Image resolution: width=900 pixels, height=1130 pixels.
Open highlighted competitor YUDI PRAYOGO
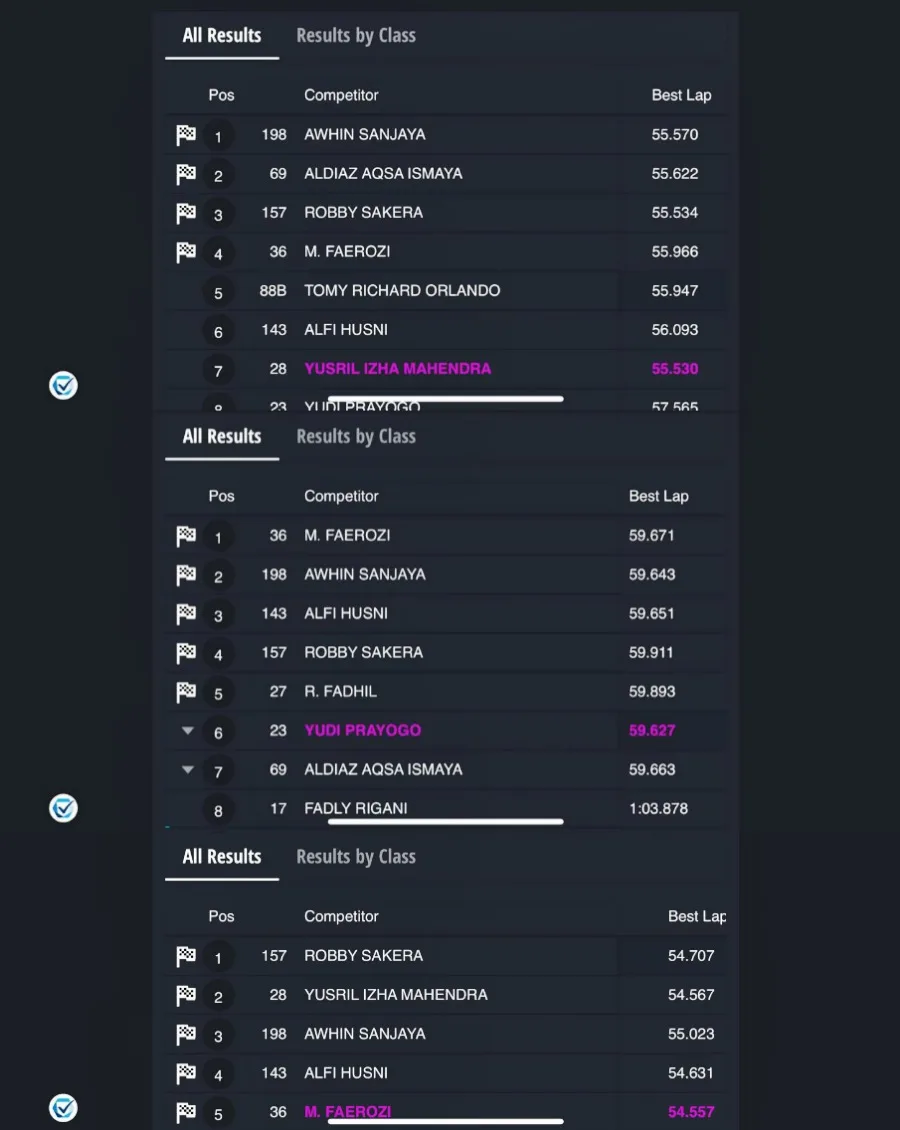click(x=362, y=731)
